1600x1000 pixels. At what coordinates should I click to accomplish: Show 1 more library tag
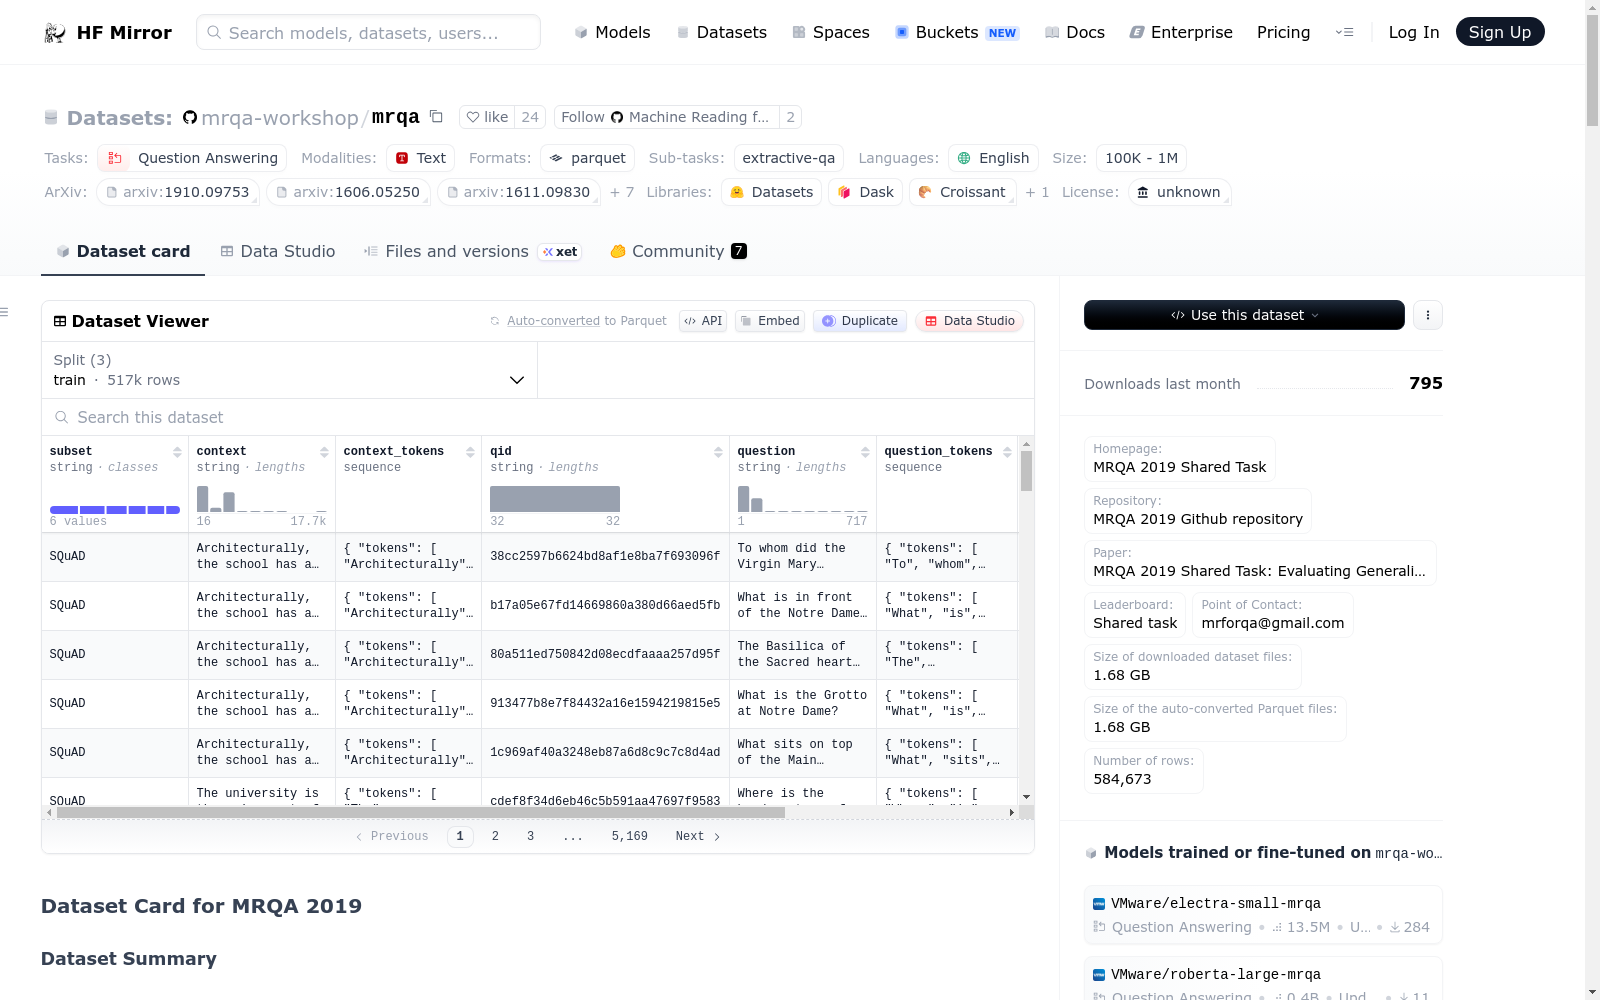(1037, 192)
